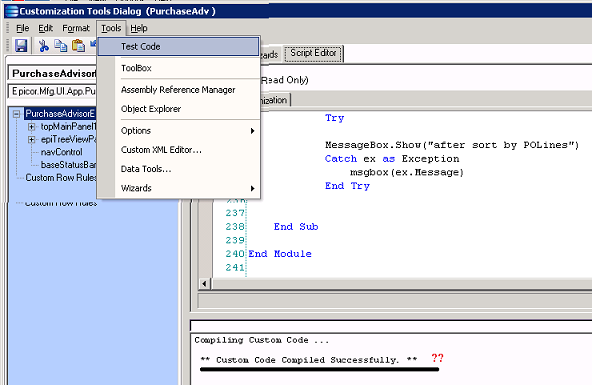Click the msgbox(ex.Message) line
592x385 pixels.
coord(407,172)
